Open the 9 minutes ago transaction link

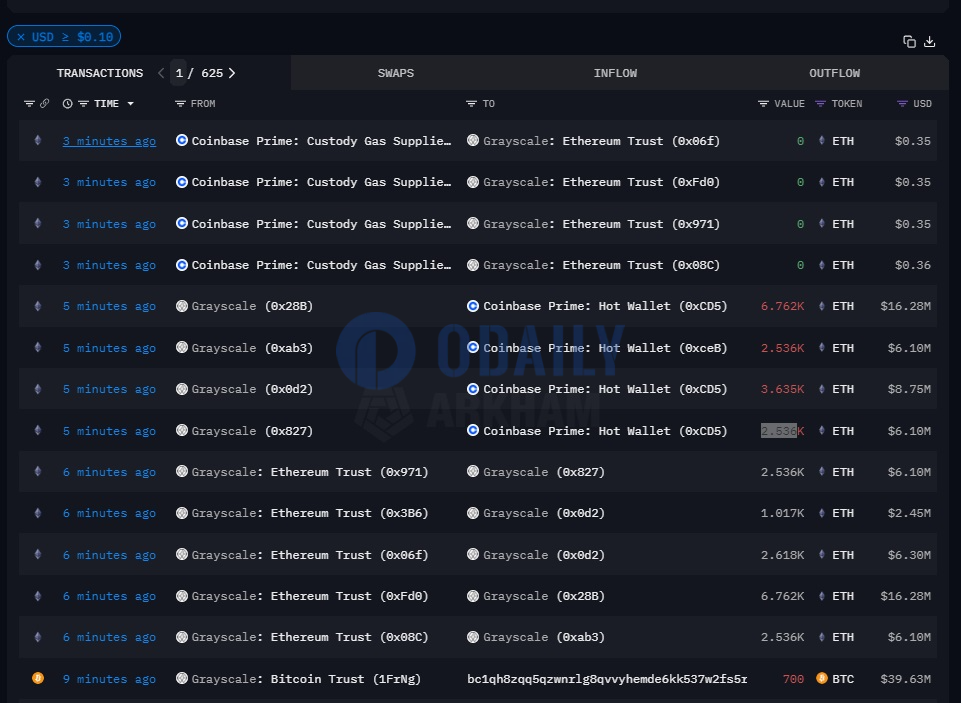pos(109,678)
